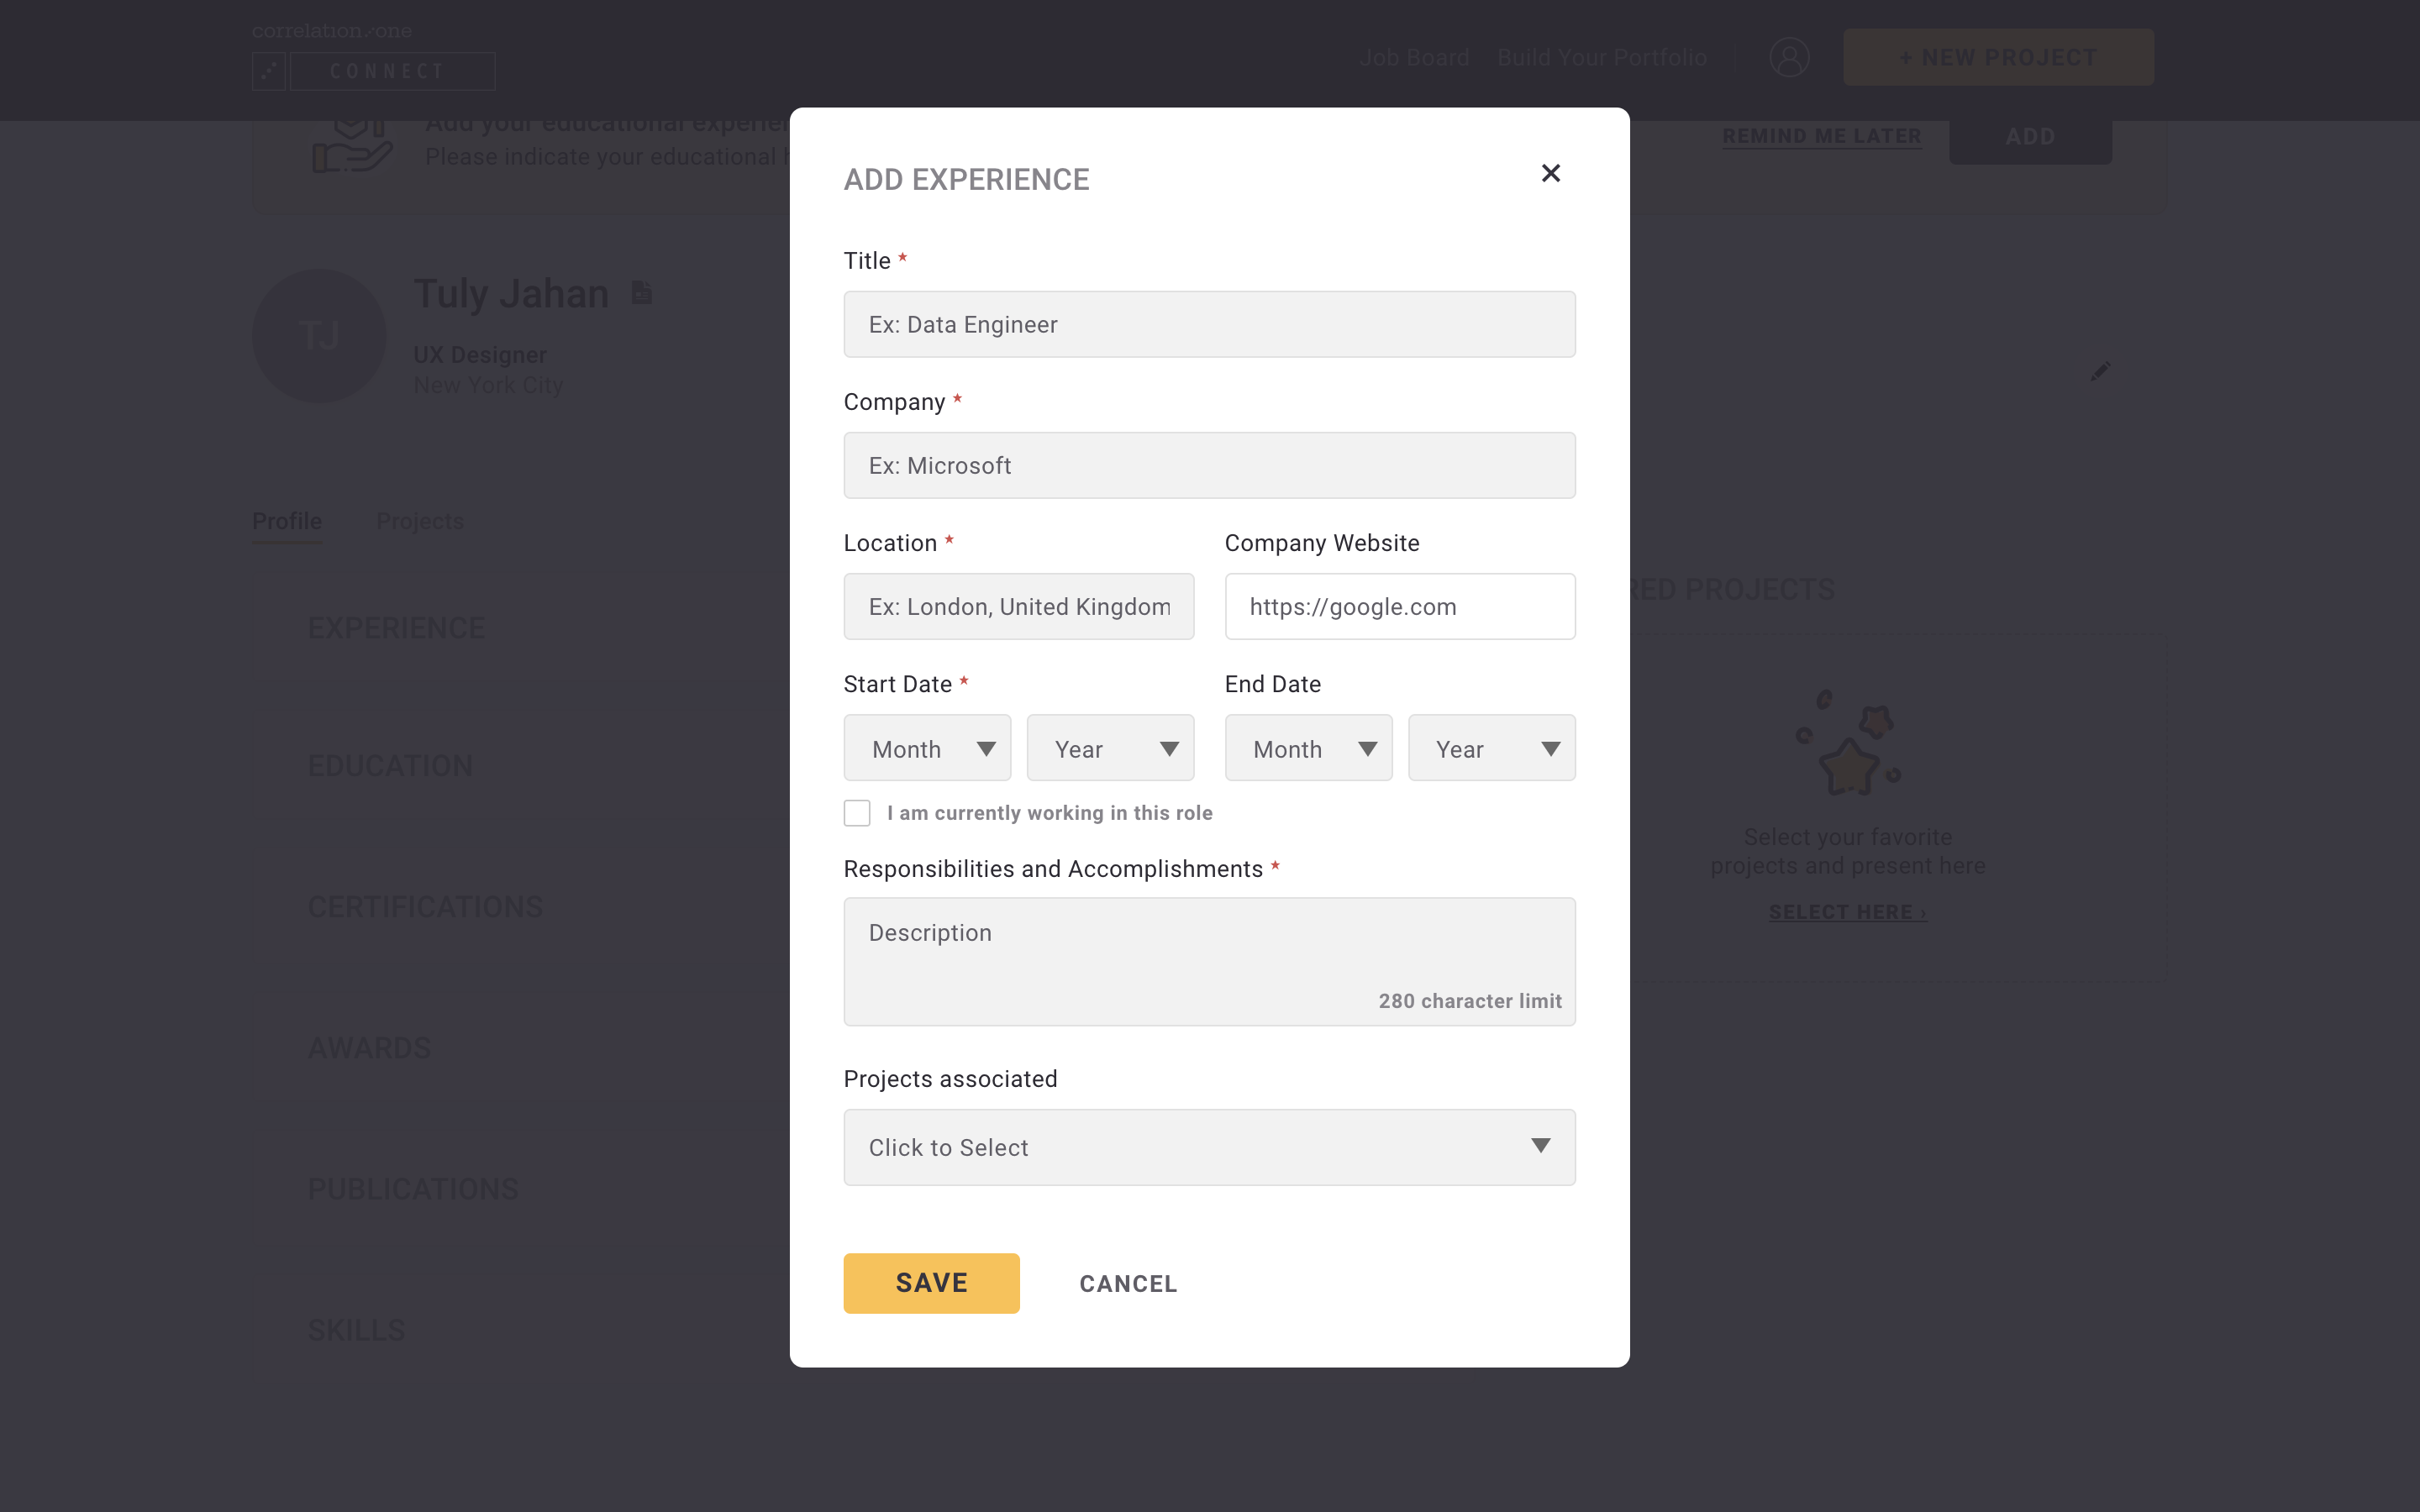Close the Add Experience dialog
Image resolution: width=2420 pixels, height=1512 pixels.
pyautogui.click(x=1550, y=174)
